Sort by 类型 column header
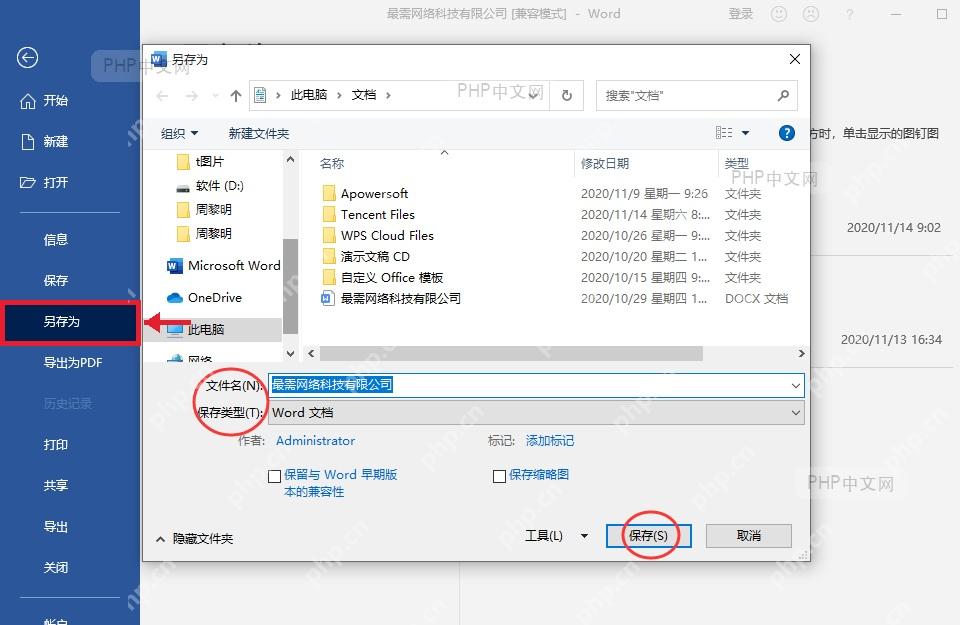The image size is (960, 625). point(737,163)
